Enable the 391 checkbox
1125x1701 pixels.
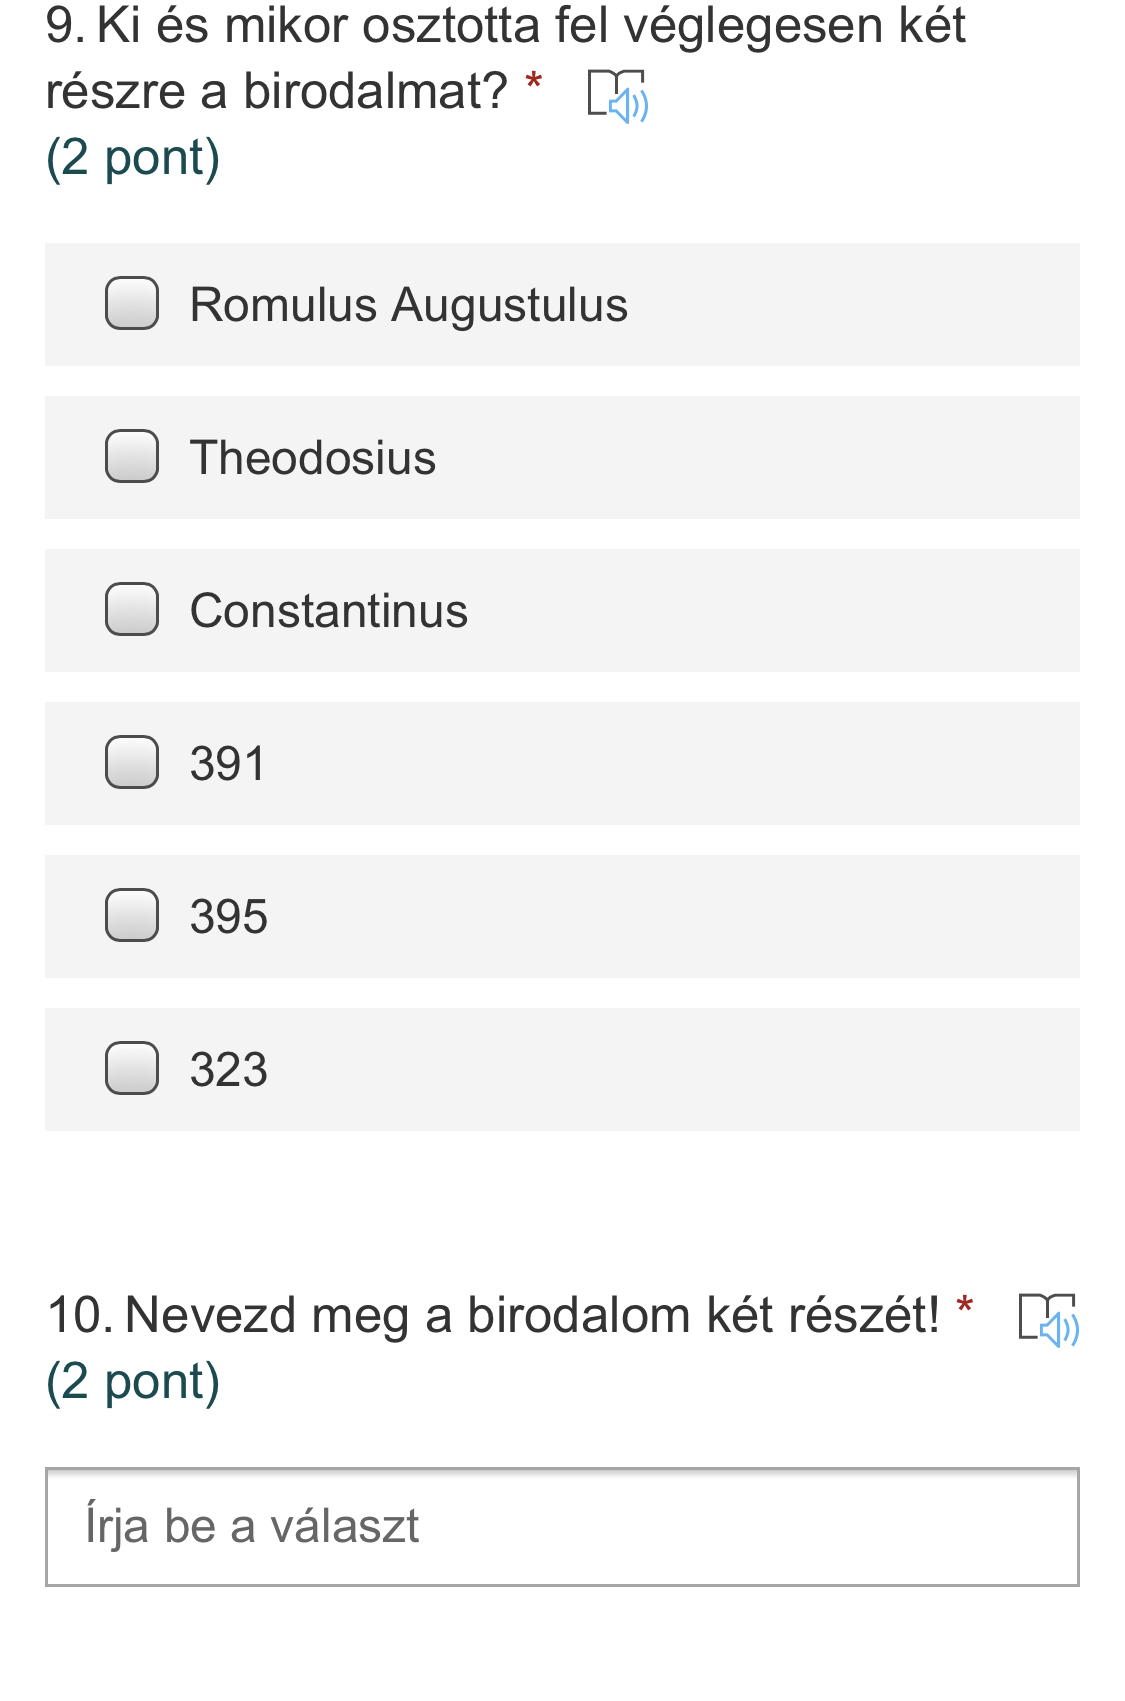click(132, 762)
